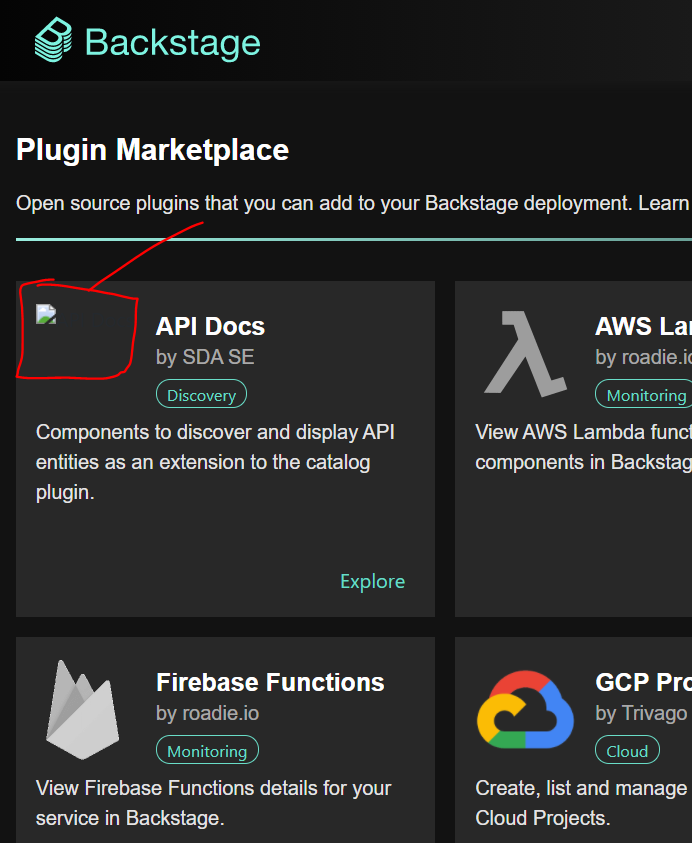Open the GCP multicolor cloud icon
The width and height of the screenshot is (692, 843).
(x=524, y=708)
